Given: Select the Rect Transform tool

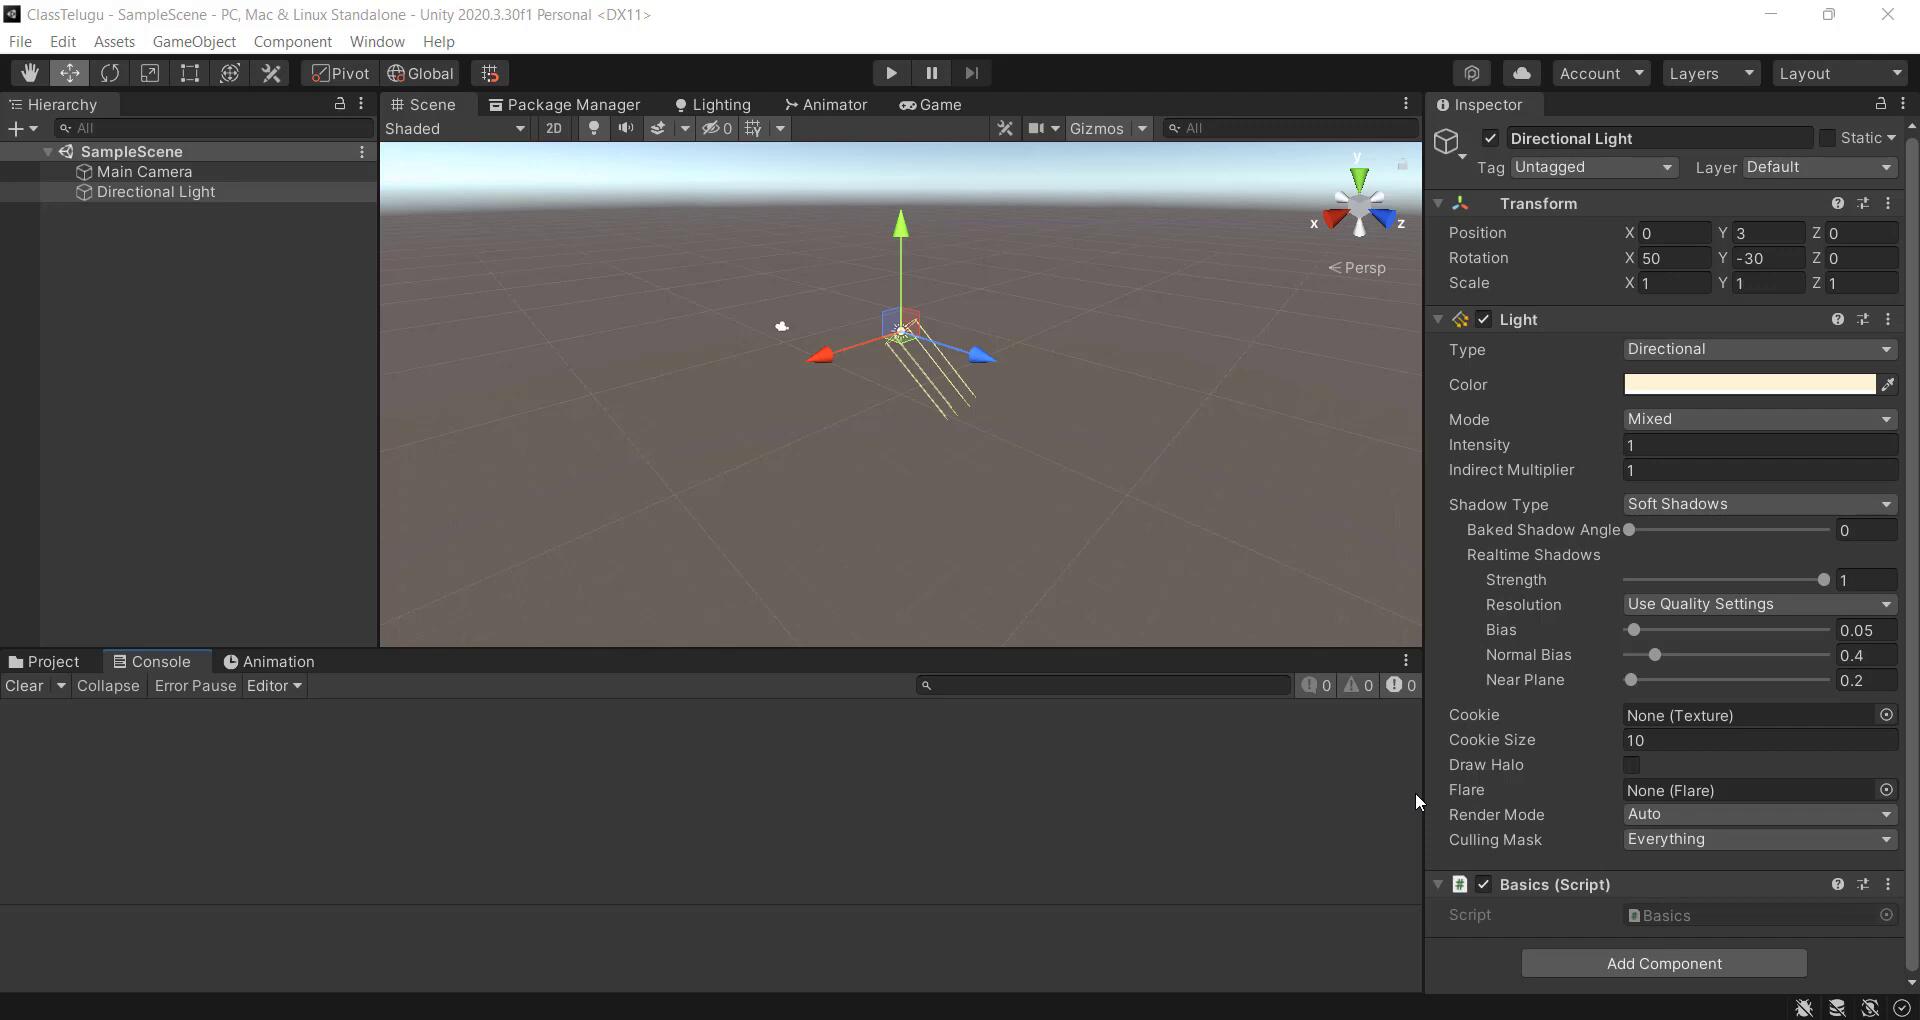Looking at the screenshot, I should pos(189,73).
